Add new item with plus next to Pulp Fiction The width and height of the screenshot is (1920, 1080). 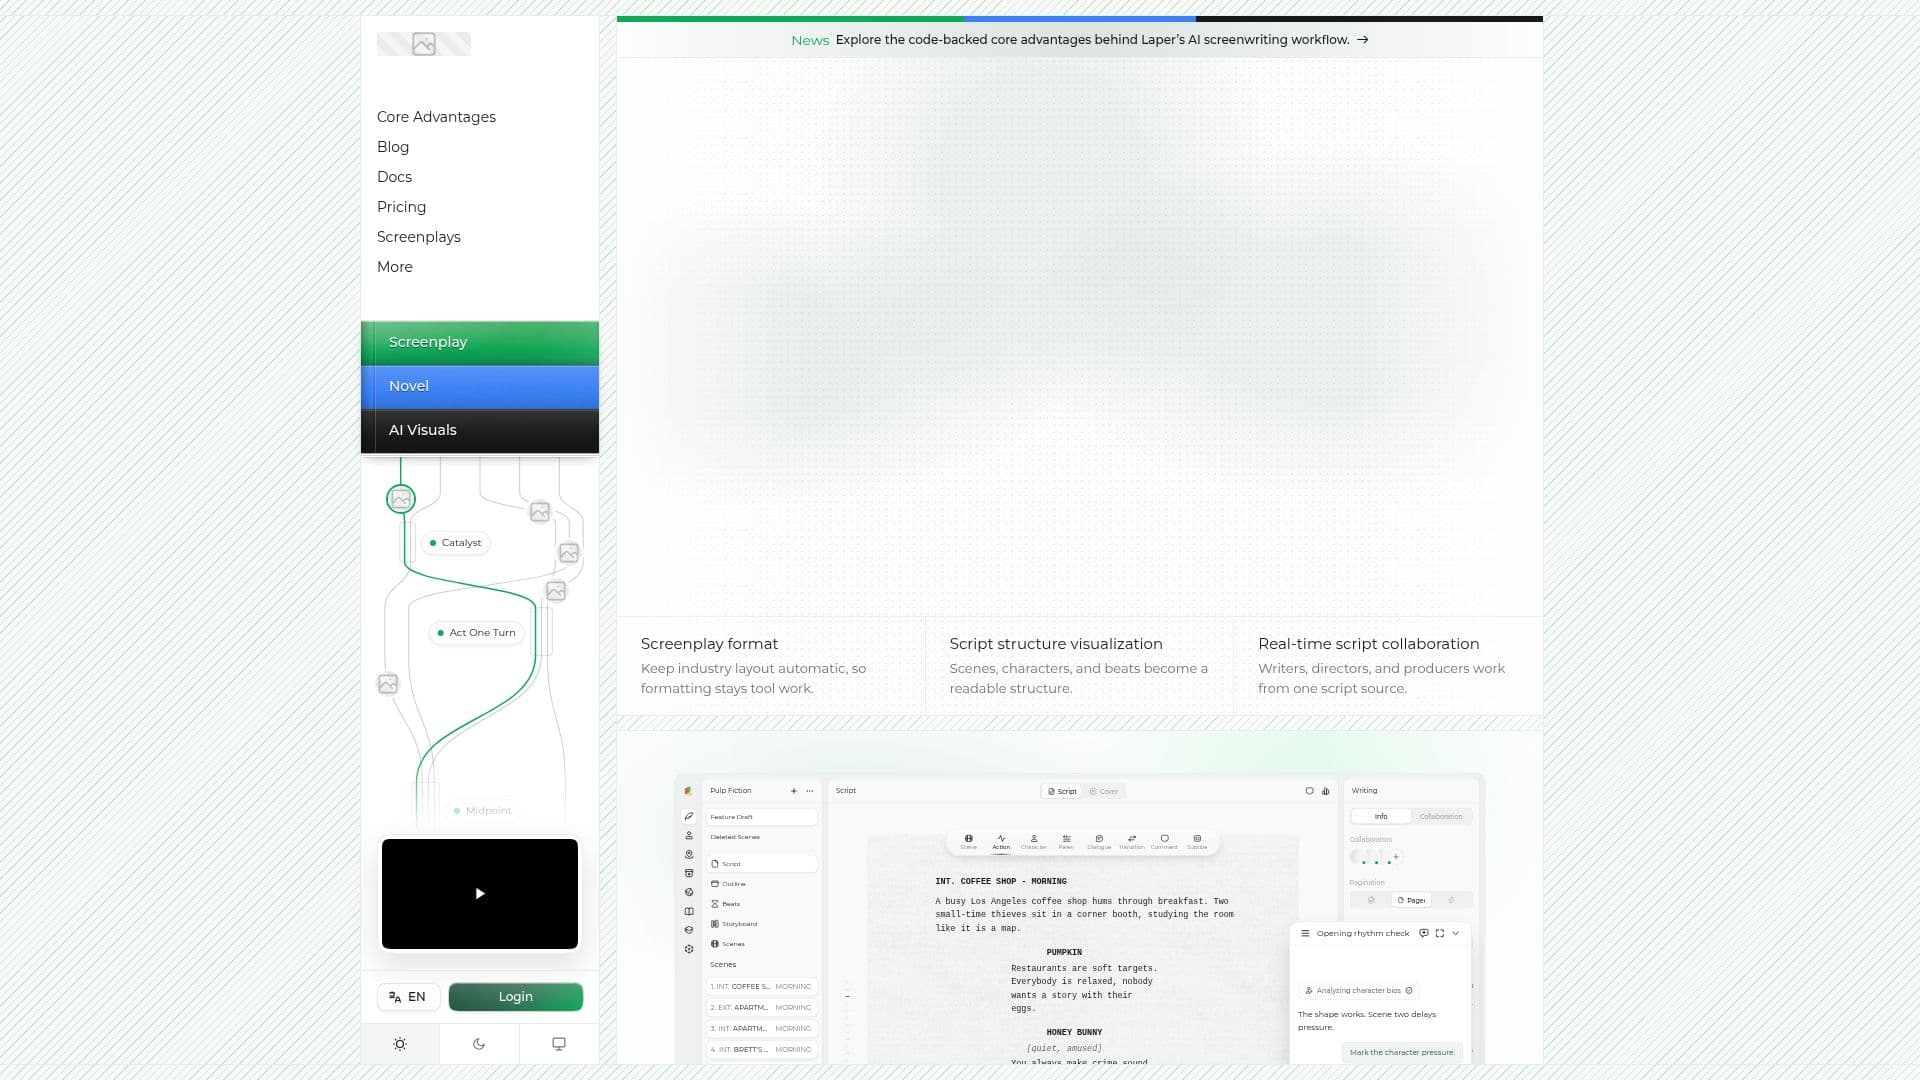click(794, 791)
